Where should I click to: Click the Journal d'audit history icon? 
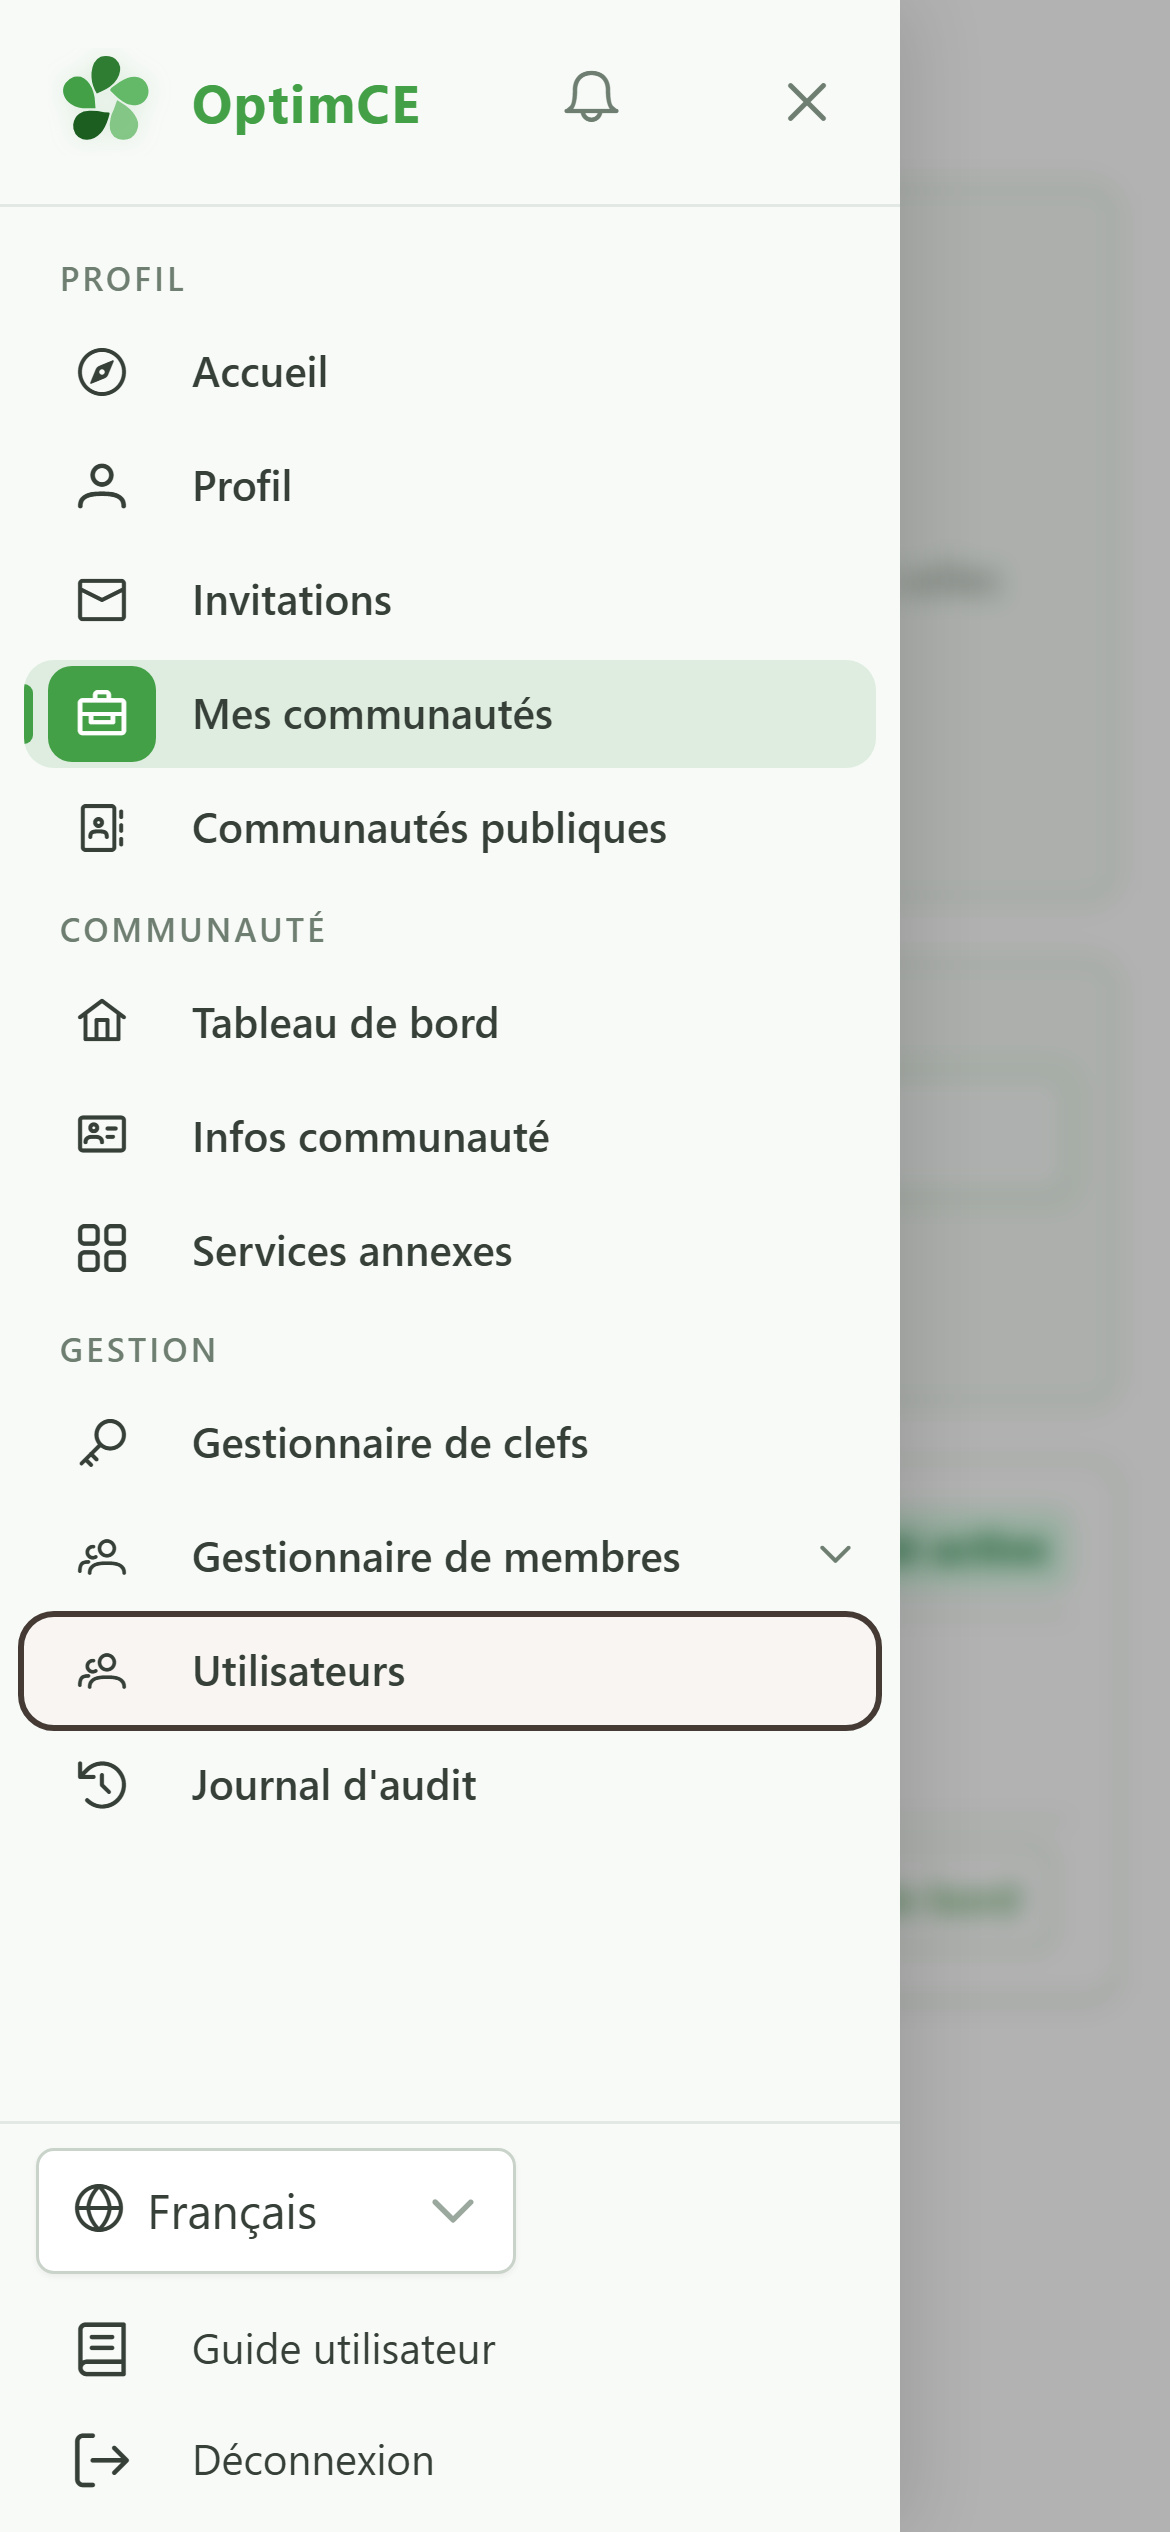click(x=102, y=1785)
